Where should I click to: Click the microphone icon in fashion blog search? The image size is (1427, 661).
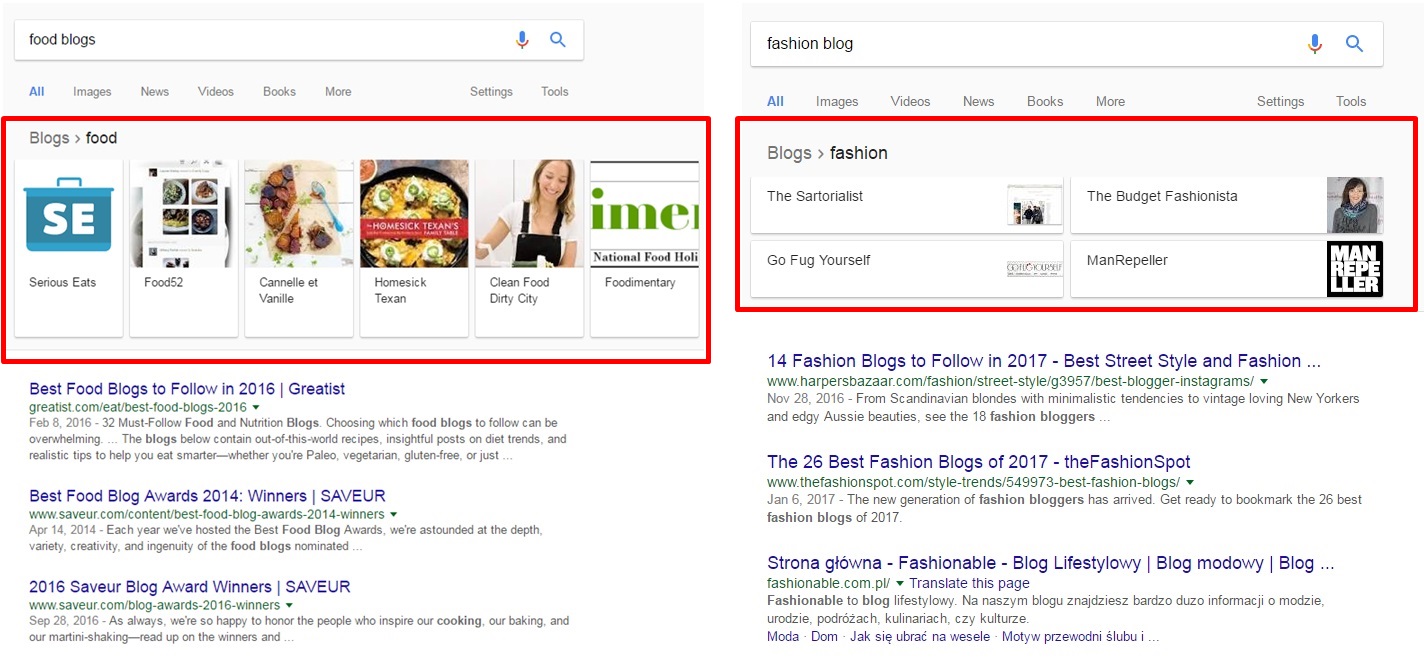coord(1315,44)
